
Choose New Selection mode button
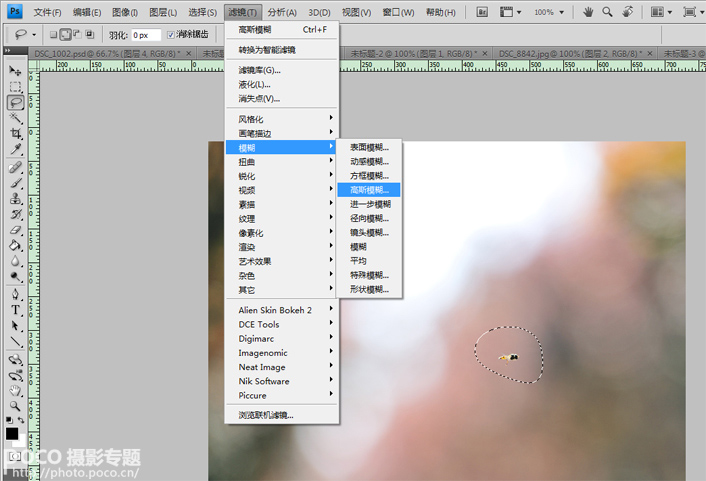[x=53, y=34]
